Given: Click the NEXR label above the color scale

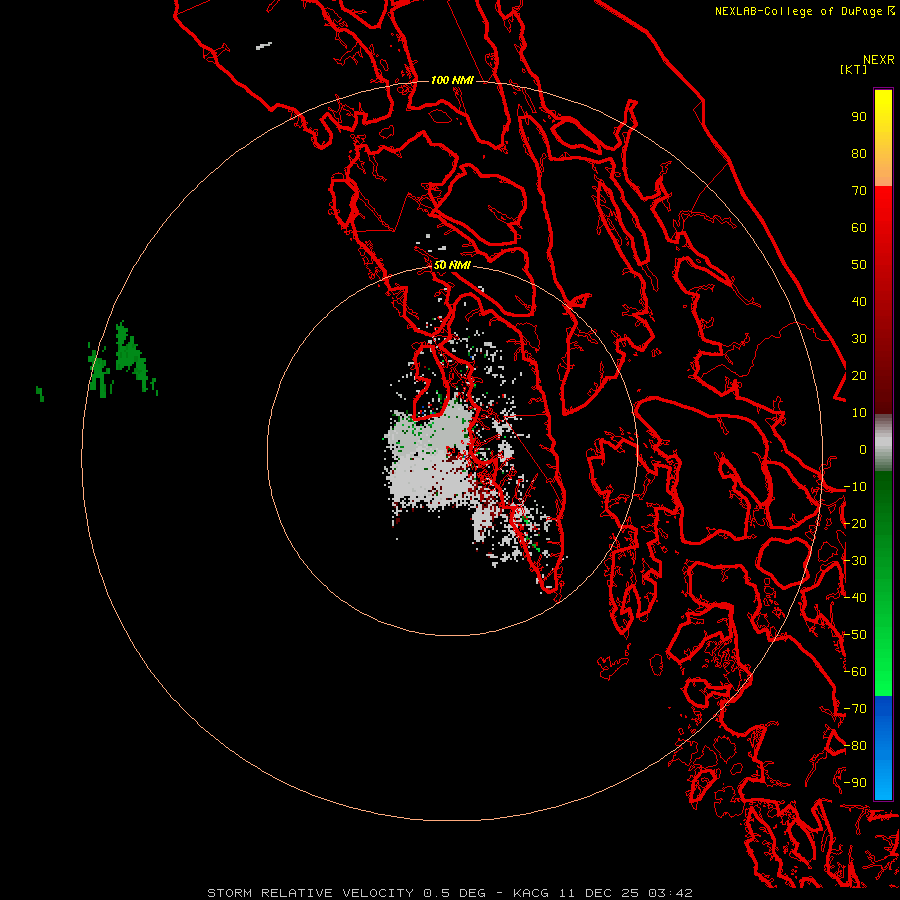Looking at the screenshot, I should (879, 60).
